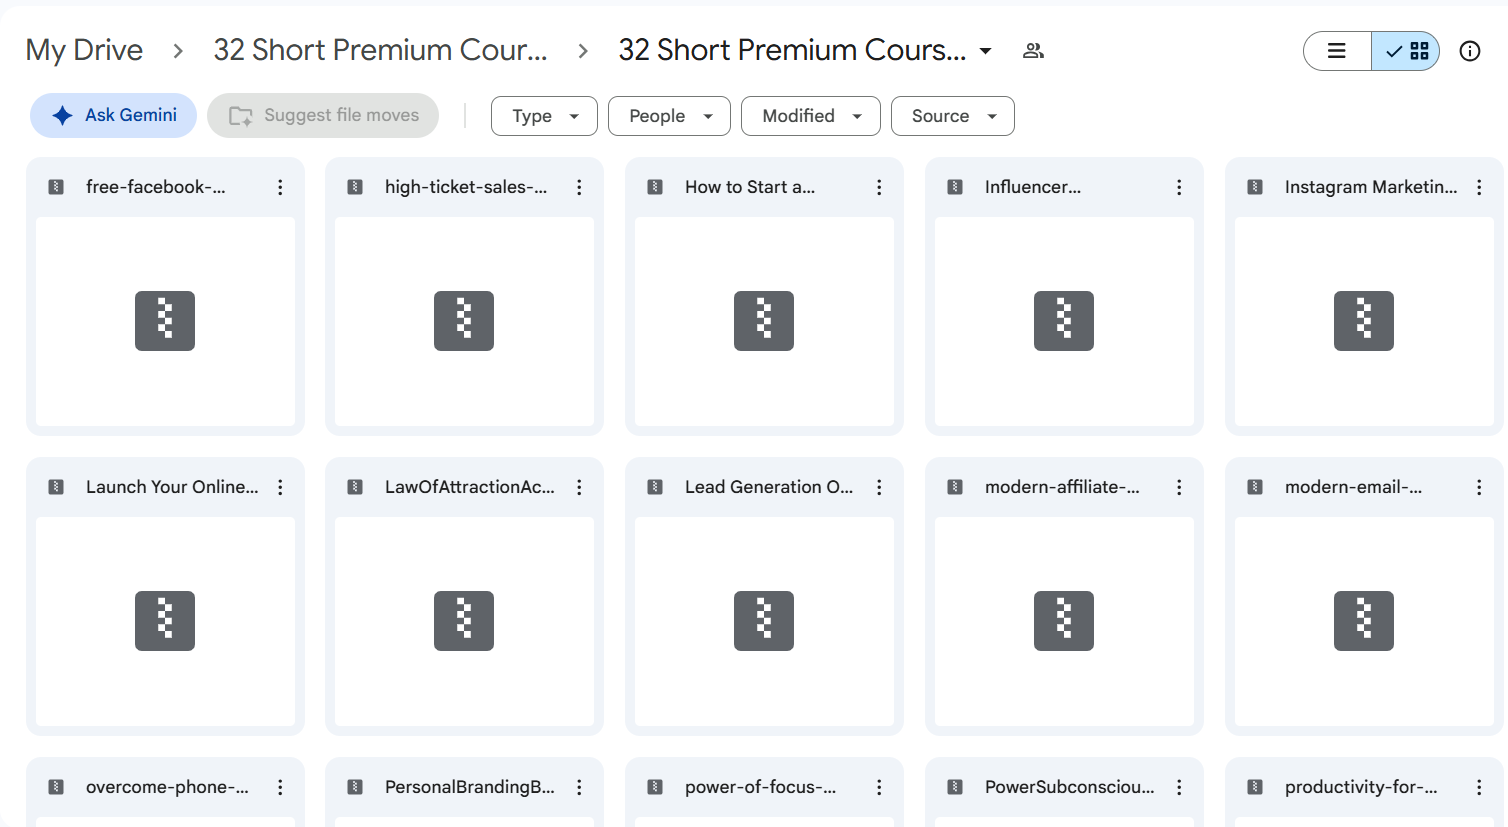Open the Modified filter dropdown
The height and width of the screenshot is (827, 1508).
pos(811,116)
